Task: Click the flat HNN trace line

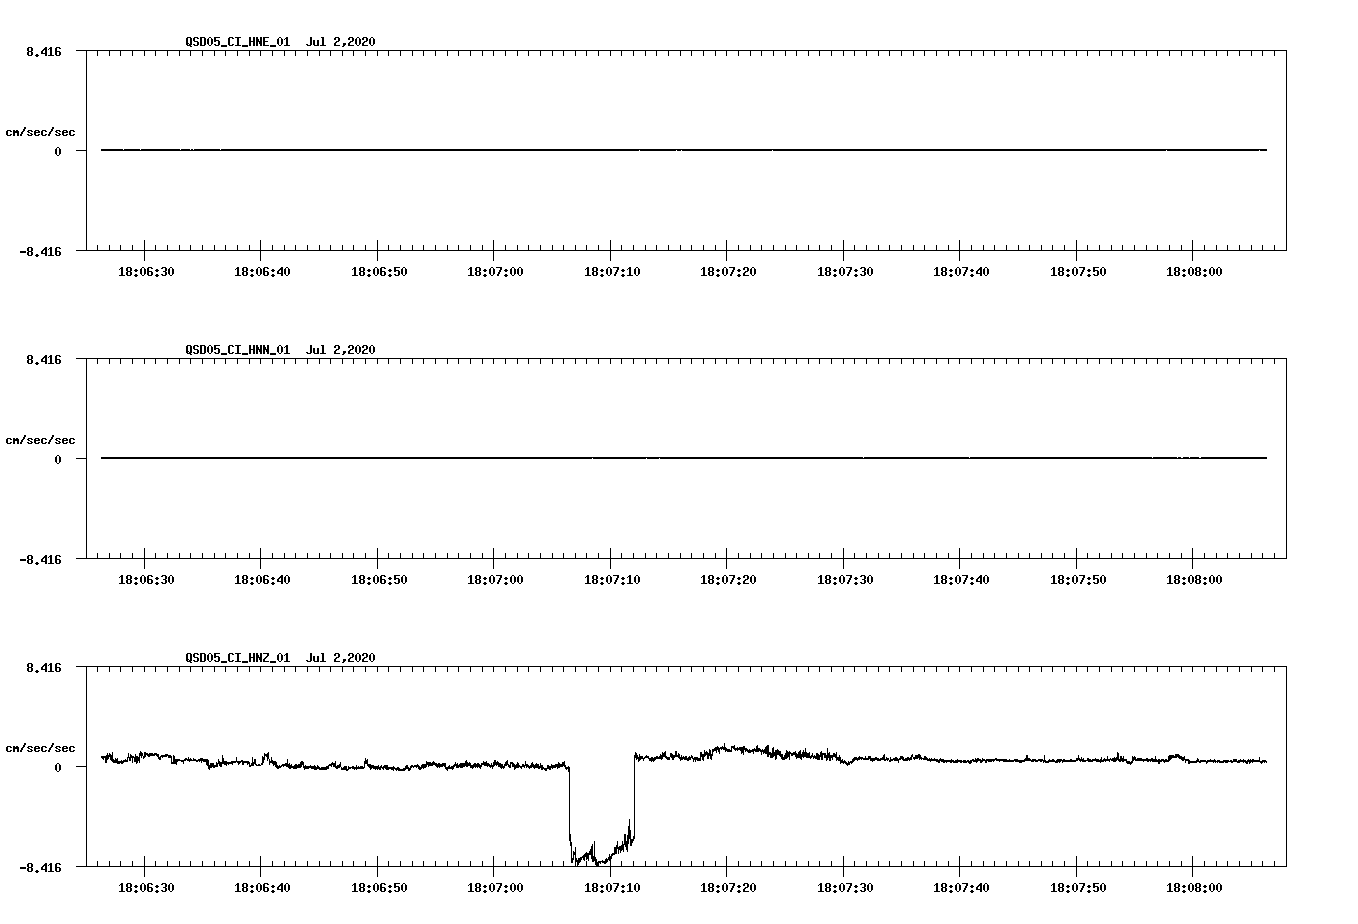Action: point(684,458)
